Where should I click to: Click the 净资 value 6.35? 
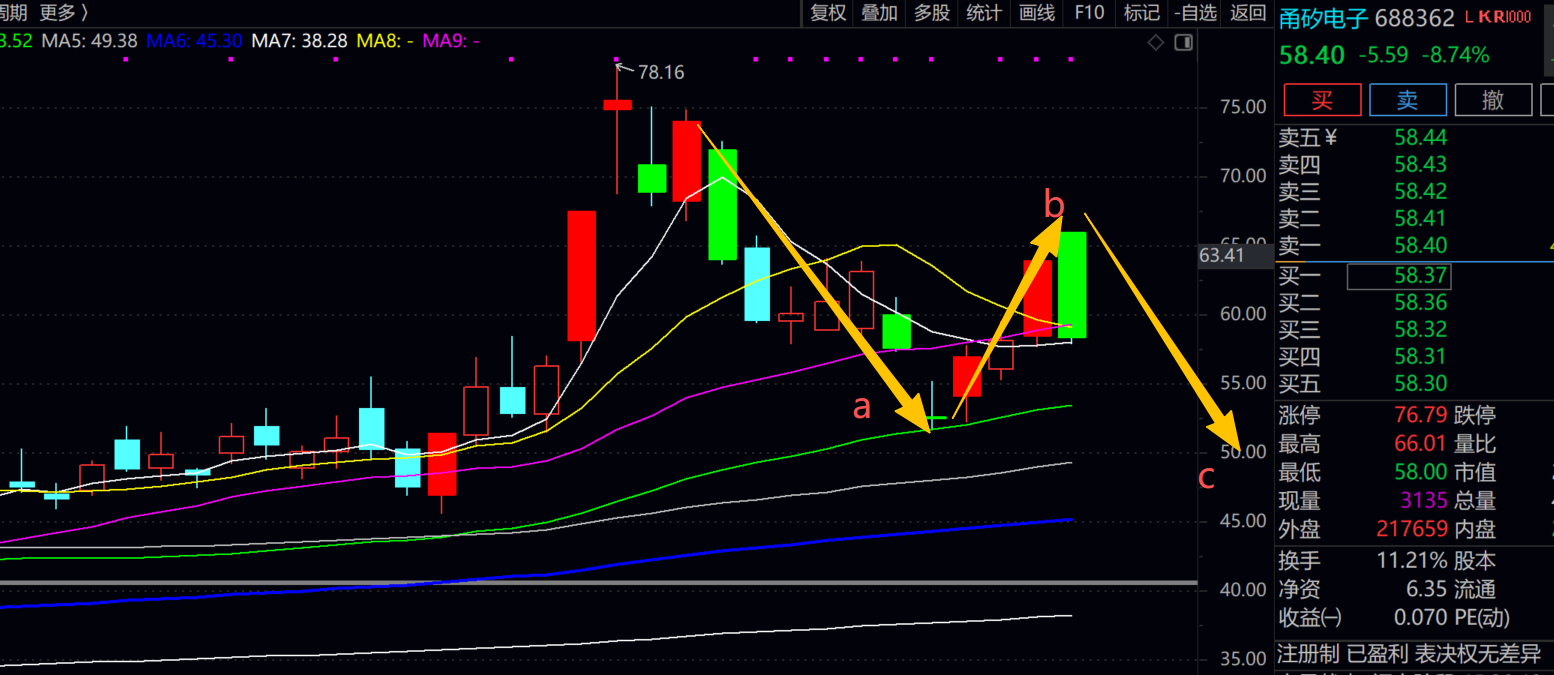(1427, 590)
